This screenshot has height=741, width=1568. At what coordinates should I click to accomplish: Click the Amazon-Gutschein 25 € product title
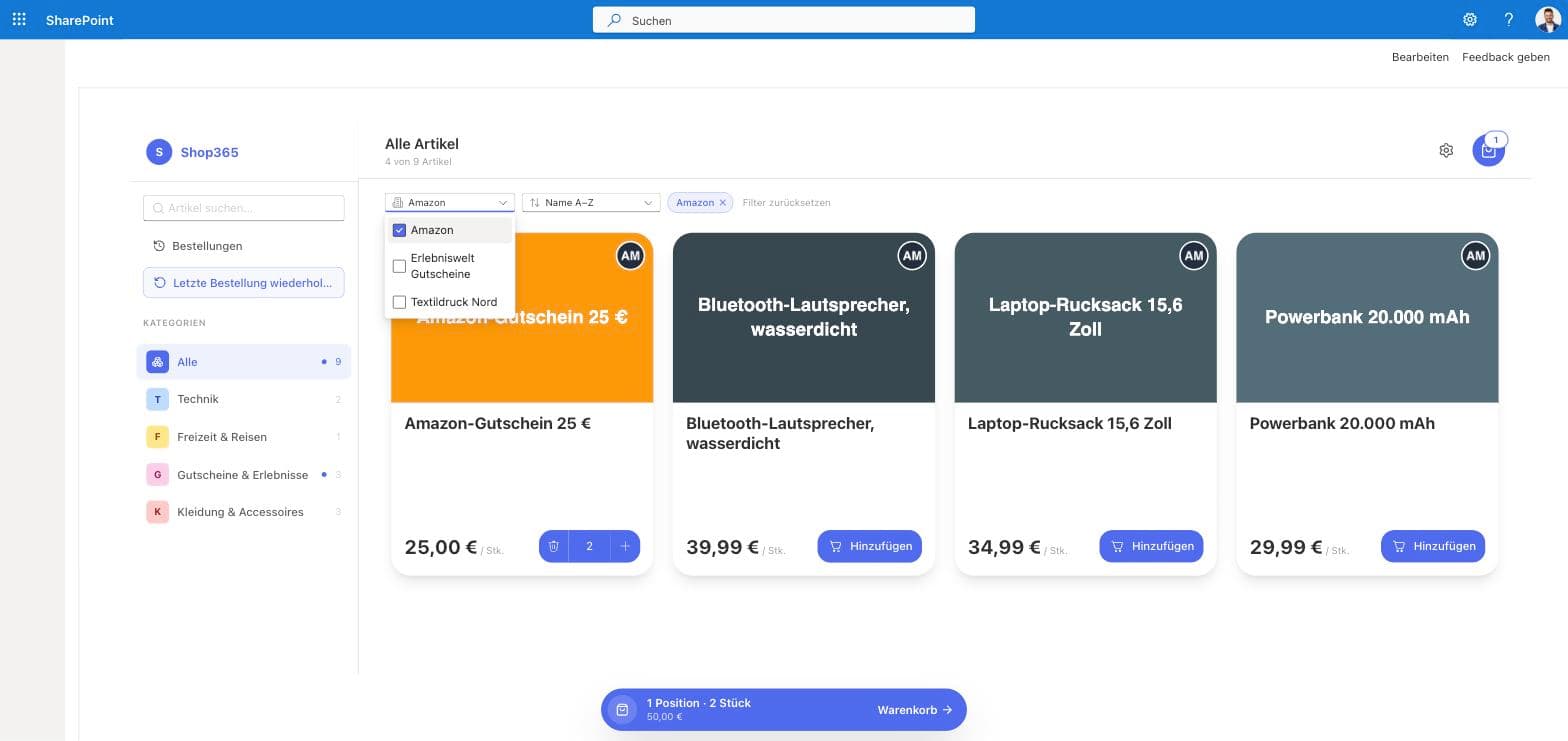(498, 424)
